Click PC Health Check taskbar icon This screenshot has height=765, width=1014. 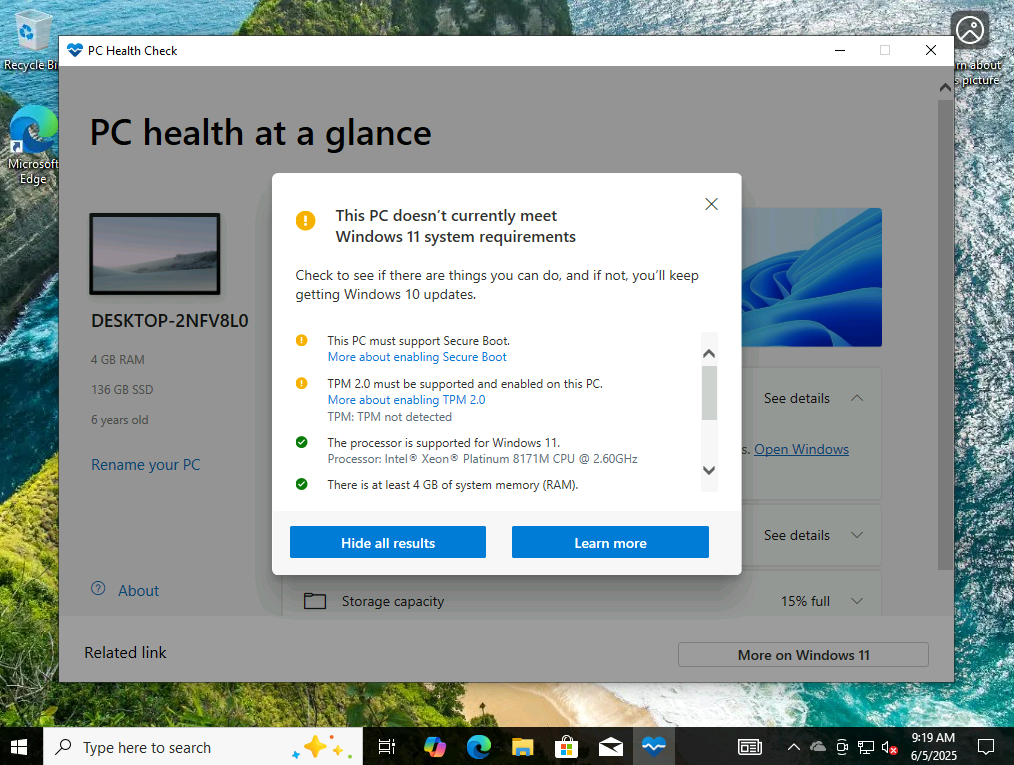(654, 747)
